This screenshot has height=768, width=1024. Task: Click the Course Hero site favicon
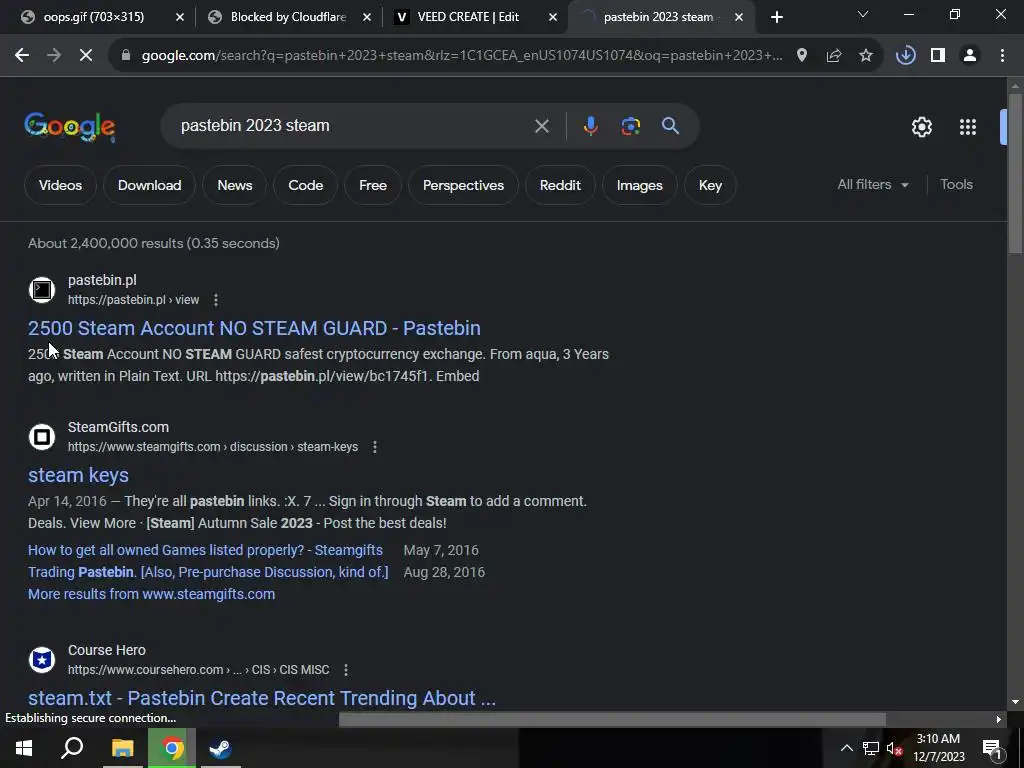42,660
